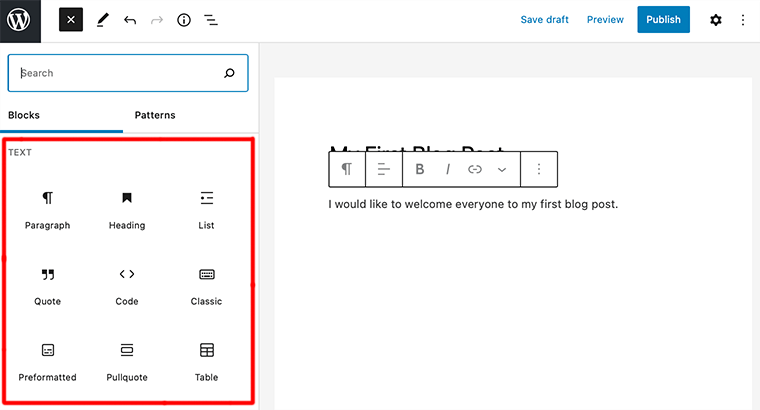Add a Quote block
Screen dimensions: 760x410
tap(47, 285)
